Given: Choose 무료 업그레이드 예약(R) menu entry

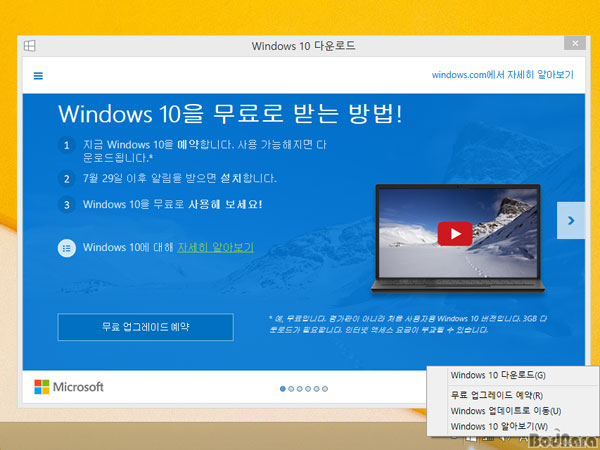Looking at the screenshot, I should click(x=513, y=395).
